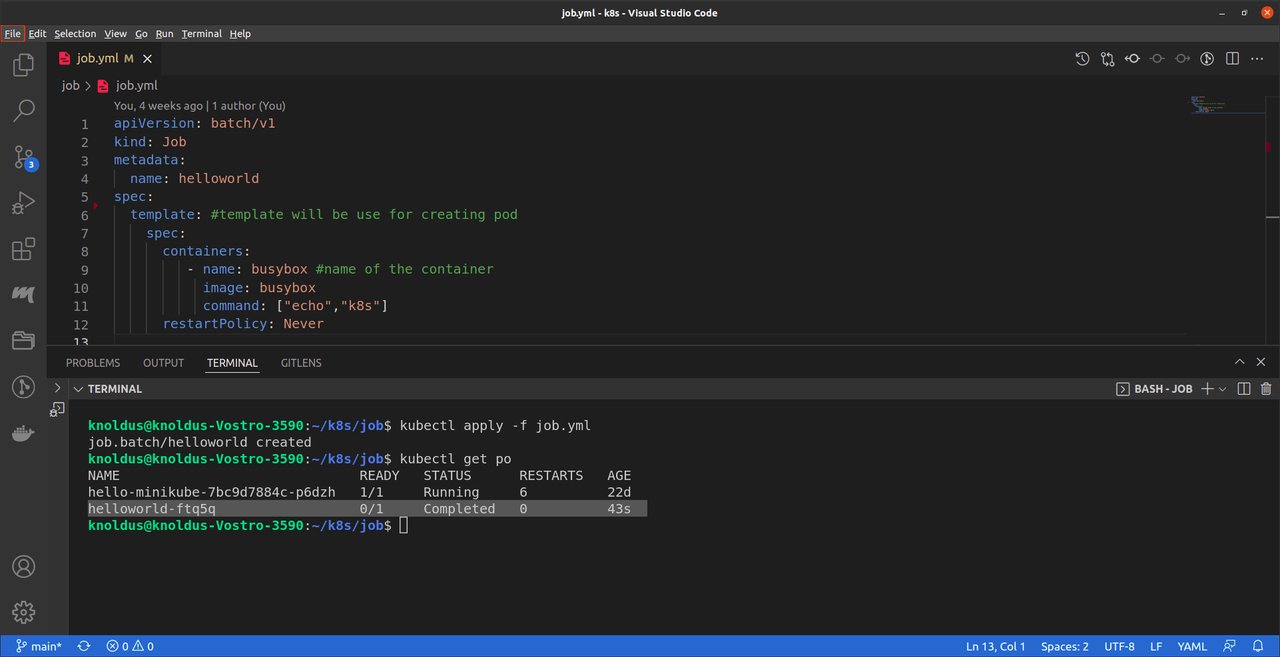Open changes with previous revision
The height and width of the screenshot is (657, 1280).
pyautogui.click(x=1132, y=59)
